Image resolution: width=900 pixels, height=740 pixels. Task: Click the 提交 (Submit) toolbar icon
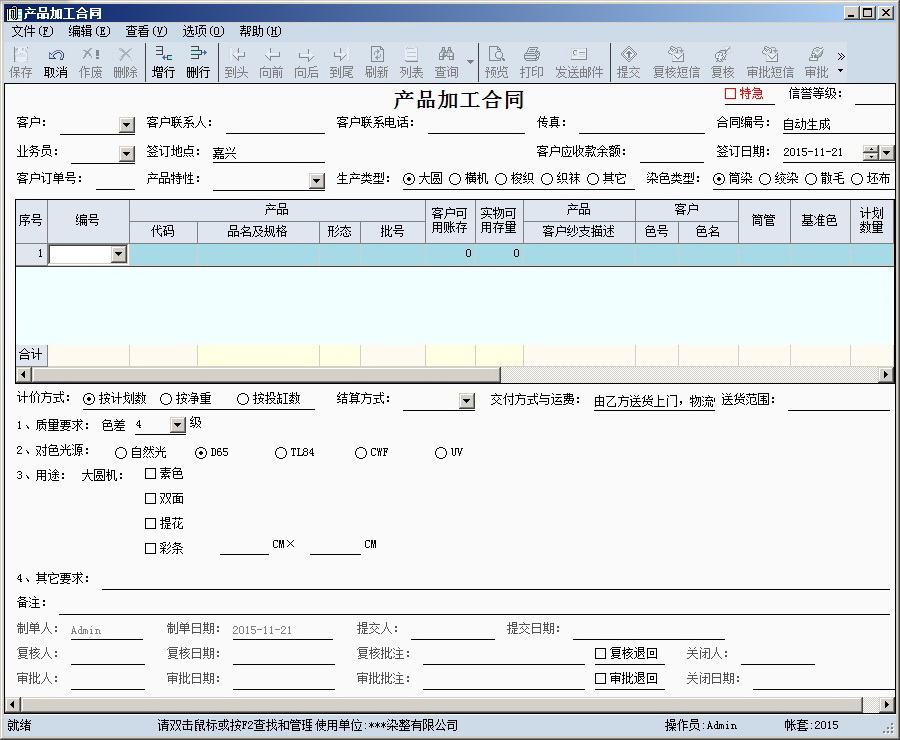pos(629,62)
